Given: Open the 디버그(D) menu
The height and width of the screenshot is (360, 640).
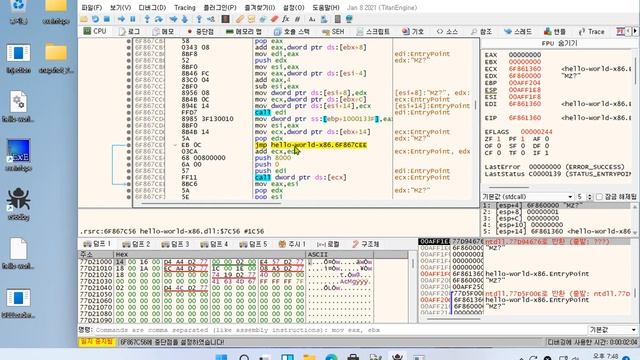Looking at the screenshot, I should tap(152, 8).
